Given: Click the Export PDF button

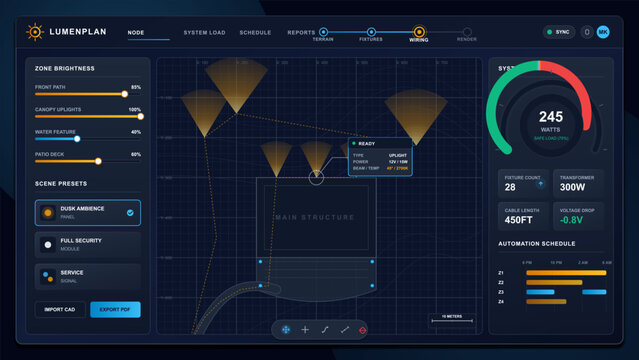Looking at the screenshot, I should pos(115,309).
